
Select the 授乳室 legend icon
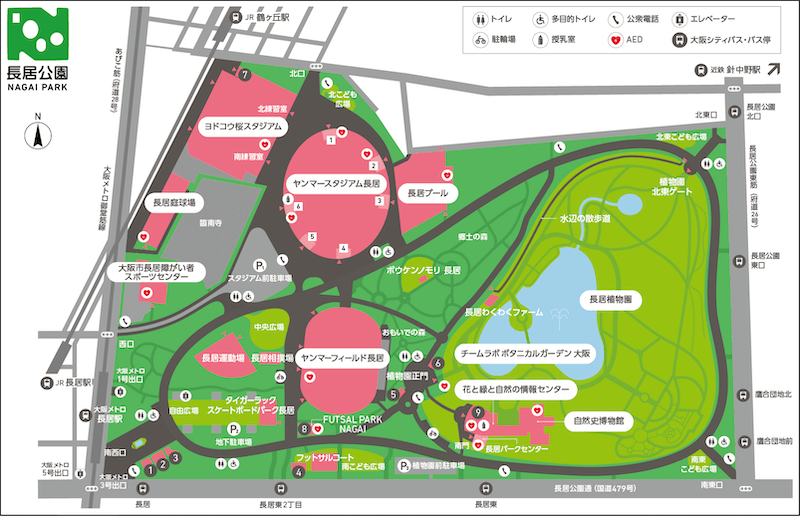click(540, 40)
